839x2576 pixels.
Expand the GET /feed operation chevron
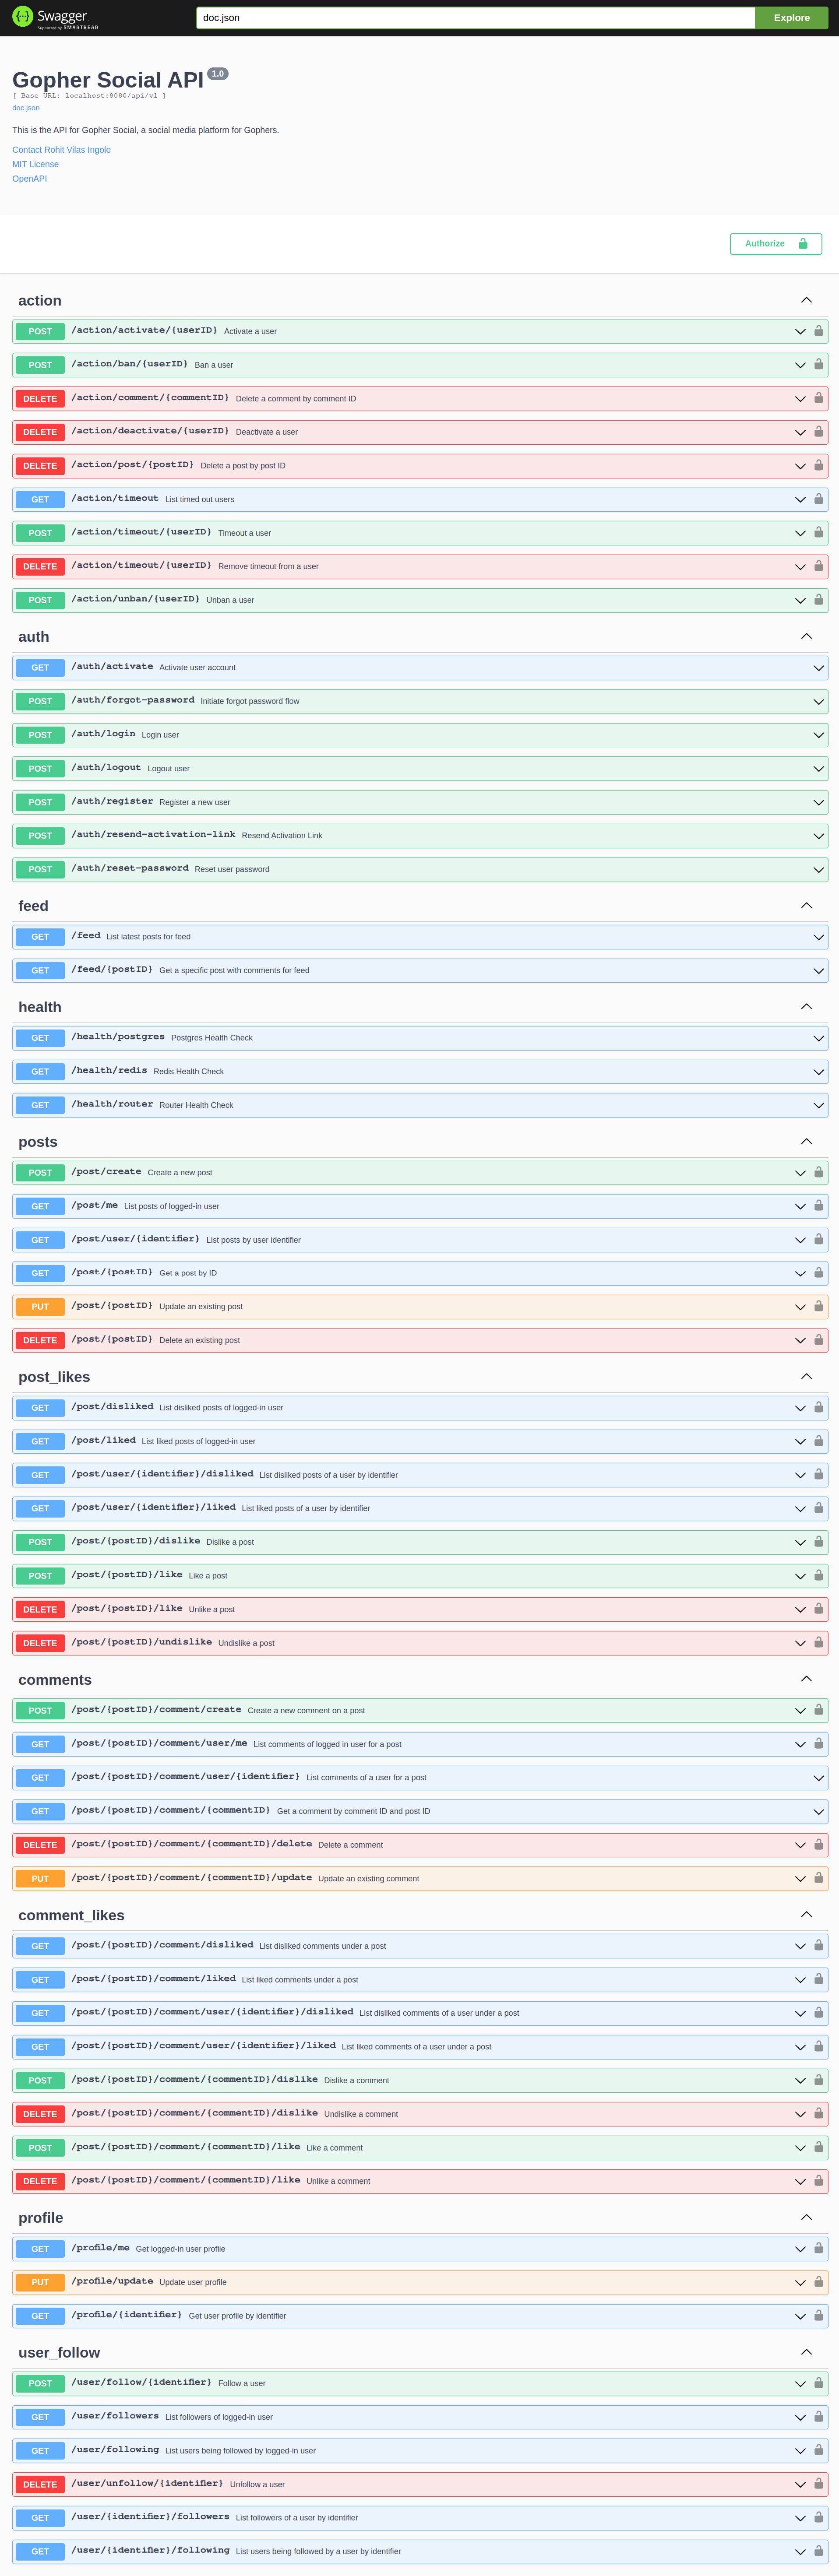click(x=819, y=937)
